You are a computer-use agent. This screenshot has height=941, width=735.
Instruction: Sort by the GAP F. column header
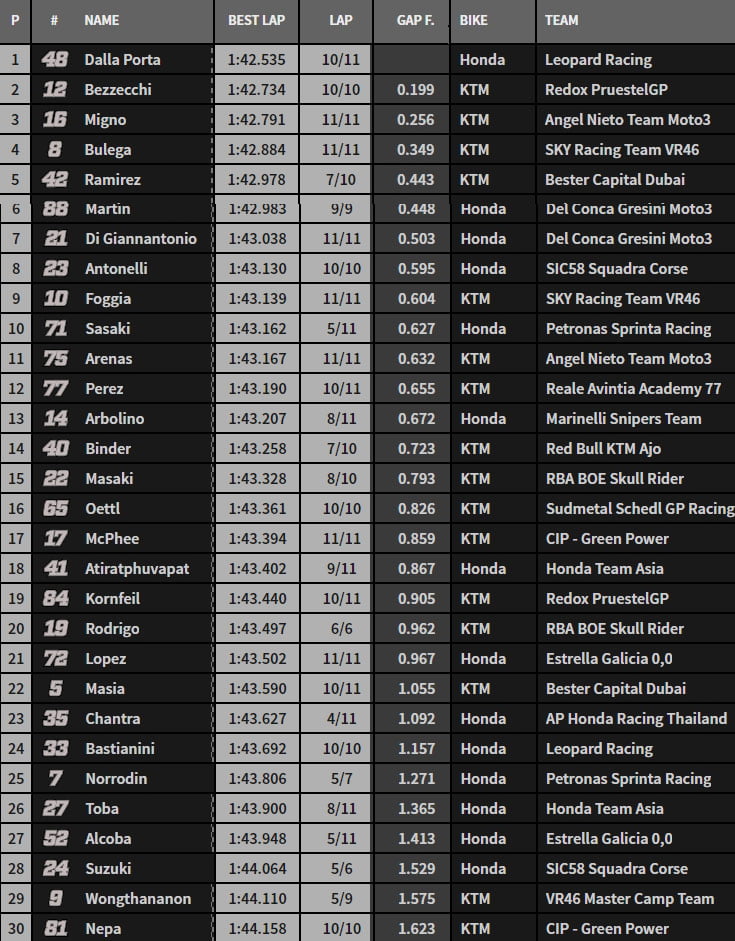point(405,20)
